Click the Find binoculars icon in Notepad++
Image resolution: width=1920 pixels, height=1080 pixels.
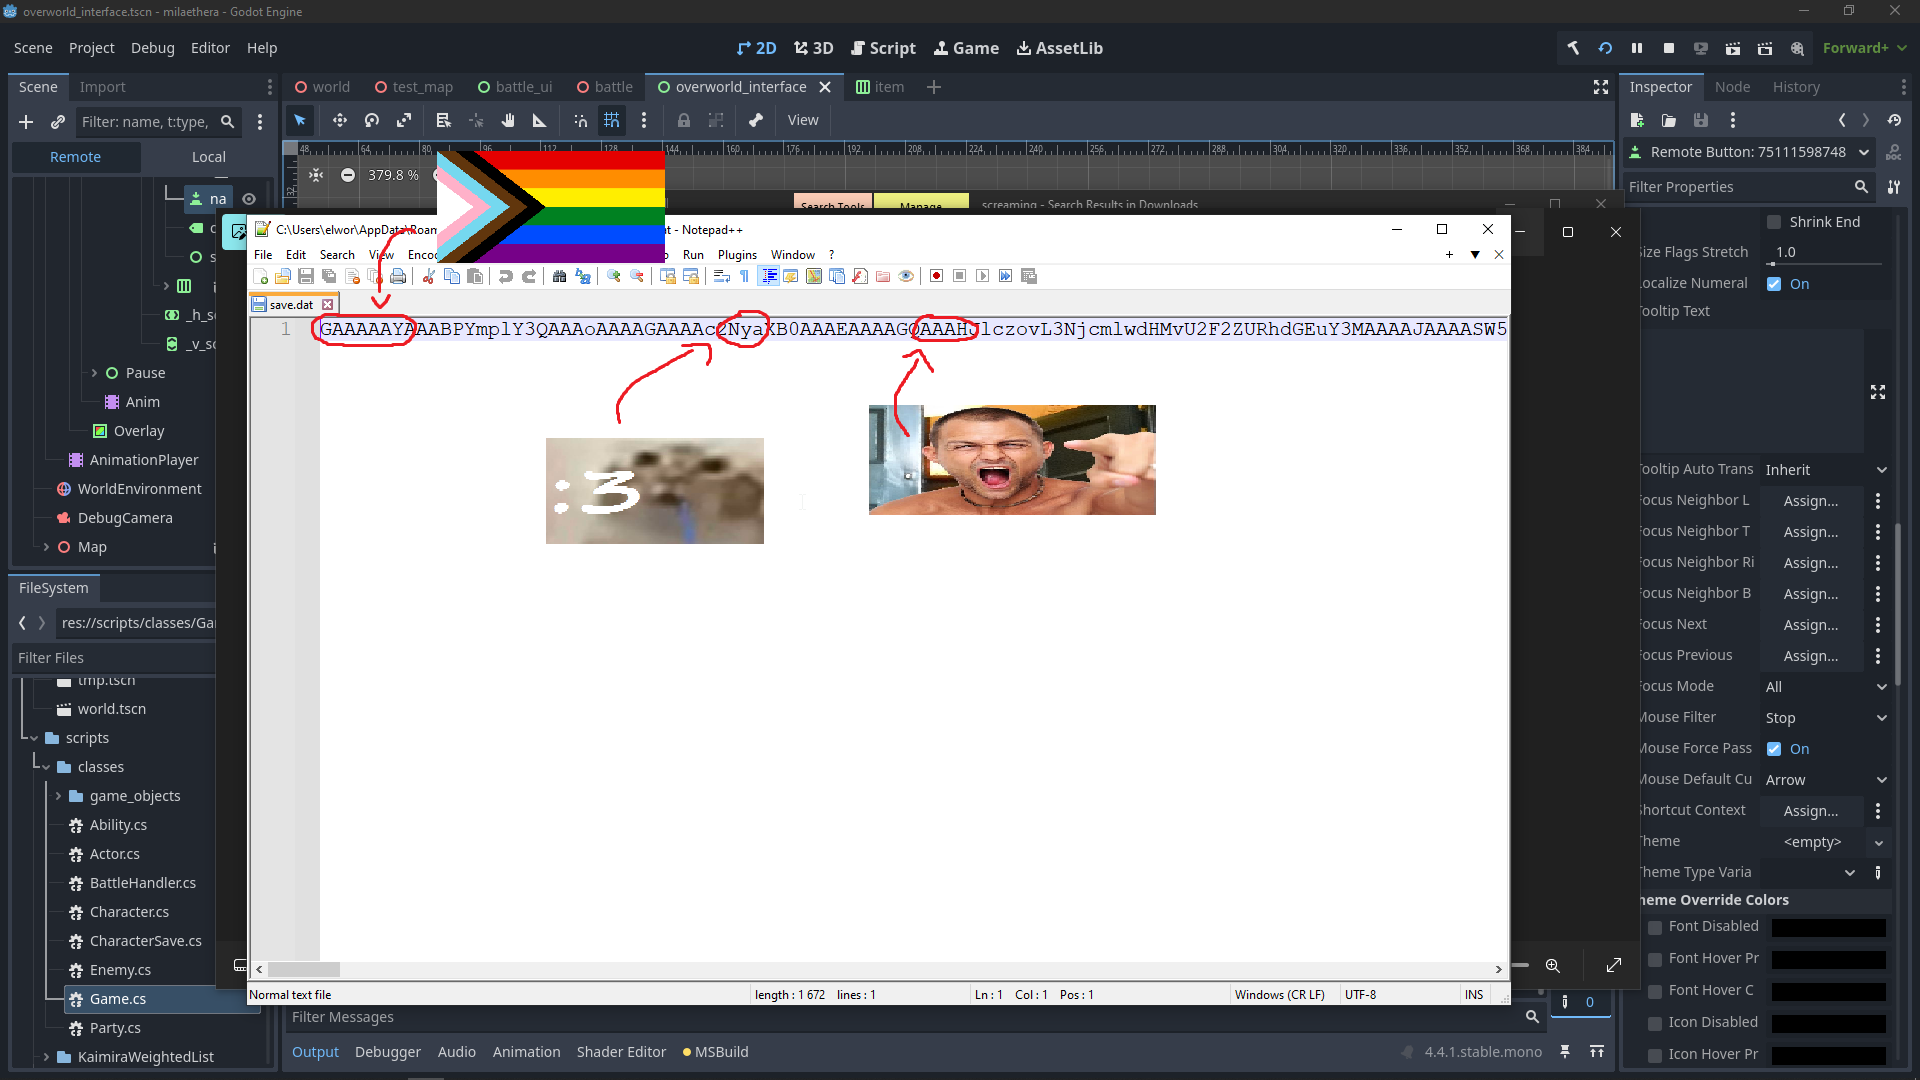[x=559, y=277]
